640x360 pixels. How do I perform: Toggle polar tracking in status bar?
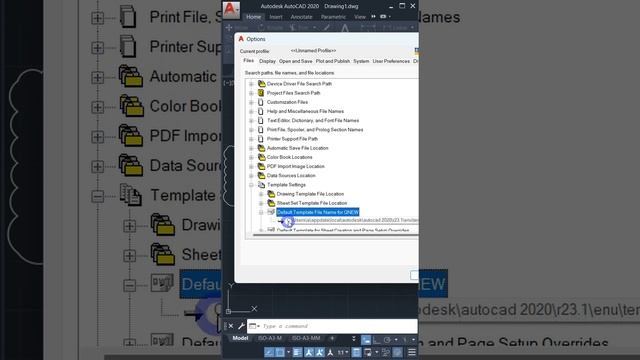[x=387, y=339]
